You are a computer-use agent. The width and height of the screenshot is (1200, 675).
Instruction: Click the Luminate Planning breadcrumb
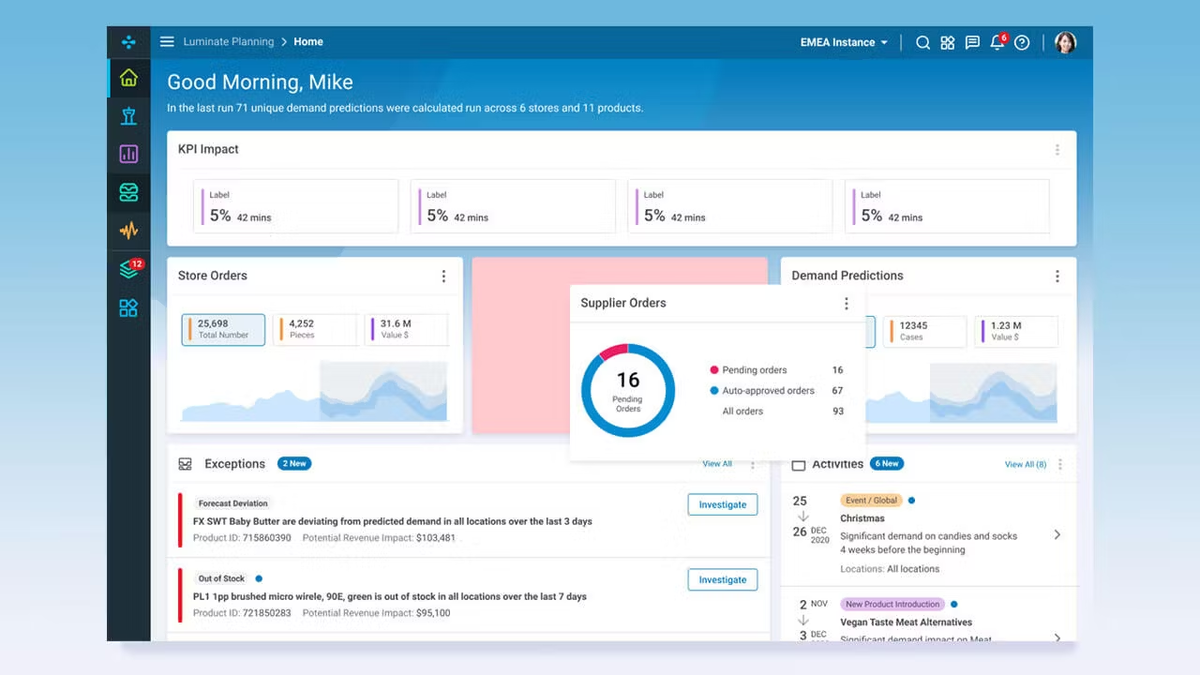click(x=228, y=42)
